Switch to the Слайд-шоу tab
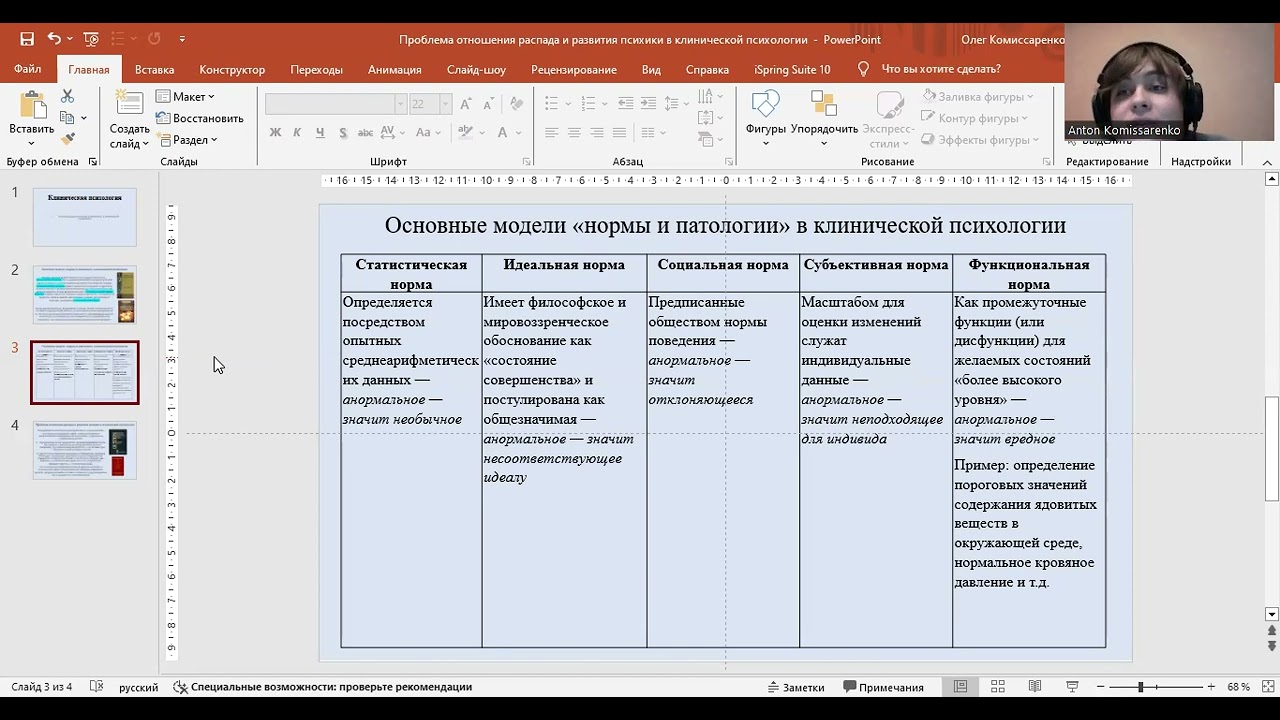The image size is (1280, 720). click(x=476, y=69)
